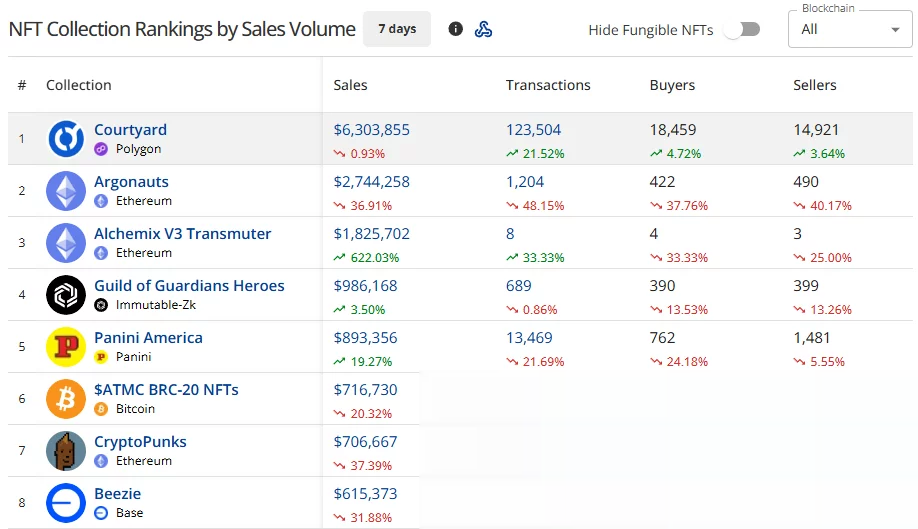Open the Panini America link
The height and width of the screenshot is (529, 918).
(x=148, y=338)
